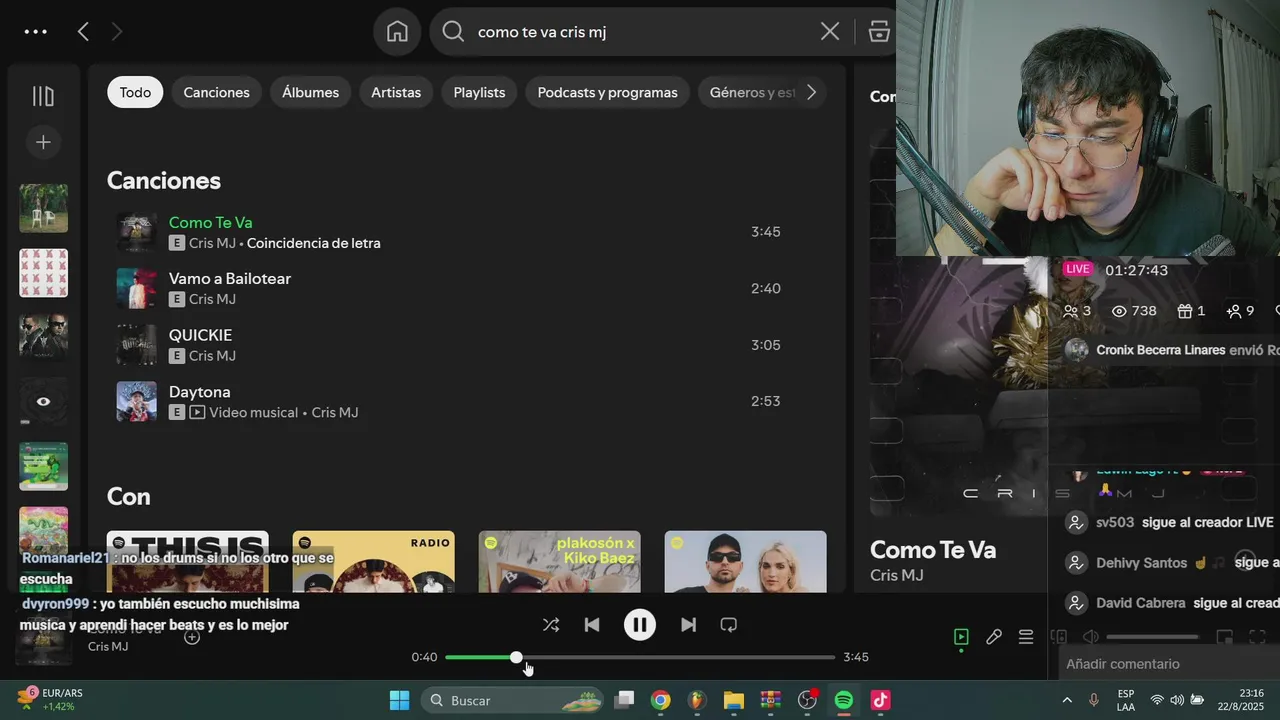Open the Radio playlist card
Screen dimensions: 1280x720
(374, 562)
